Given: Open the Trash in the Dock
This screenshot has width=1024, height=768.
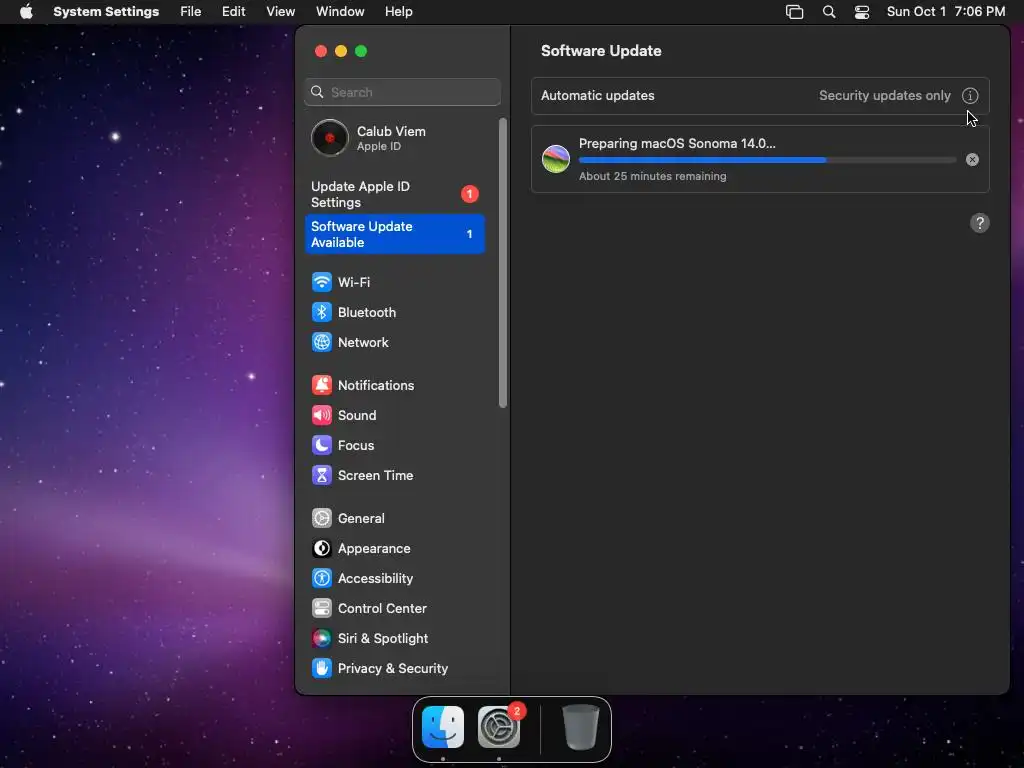Looking at the screenshot, I should (x=581, y=727).
